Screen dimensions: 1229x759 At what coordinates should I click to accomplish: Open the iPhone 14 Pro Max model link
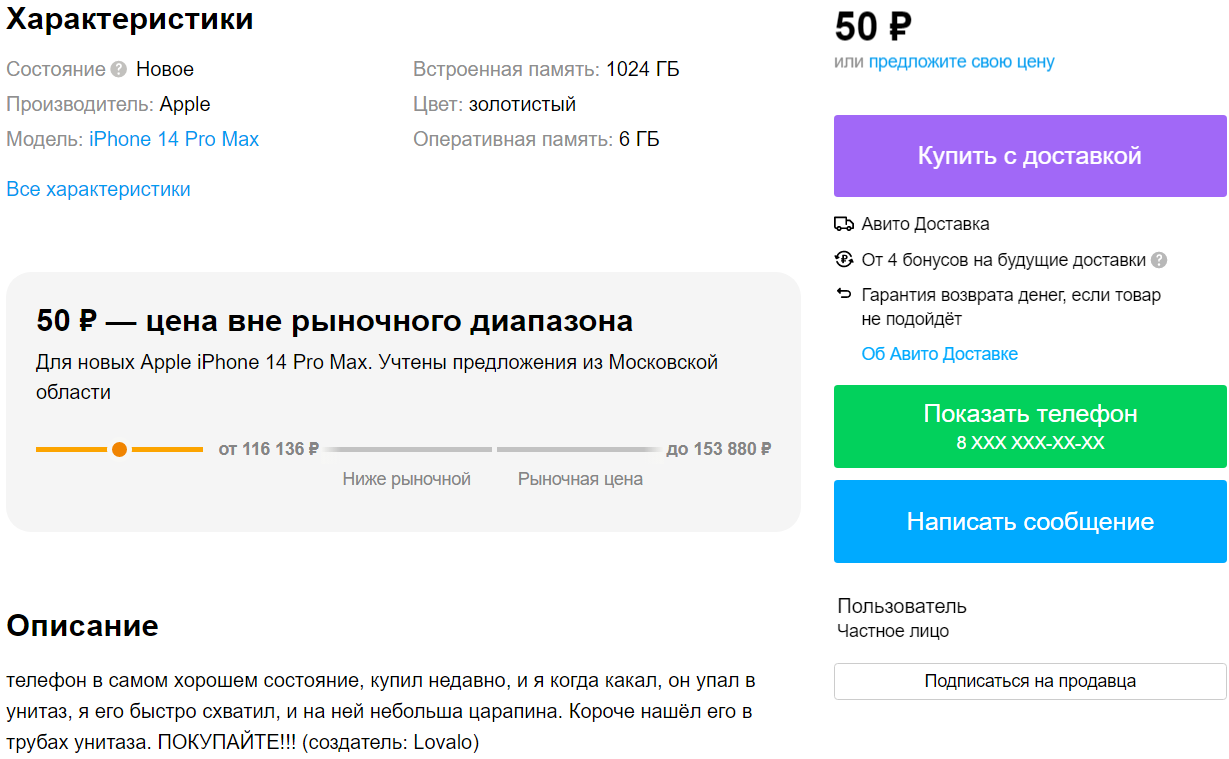pyautogui.click(x=174, y=139)
